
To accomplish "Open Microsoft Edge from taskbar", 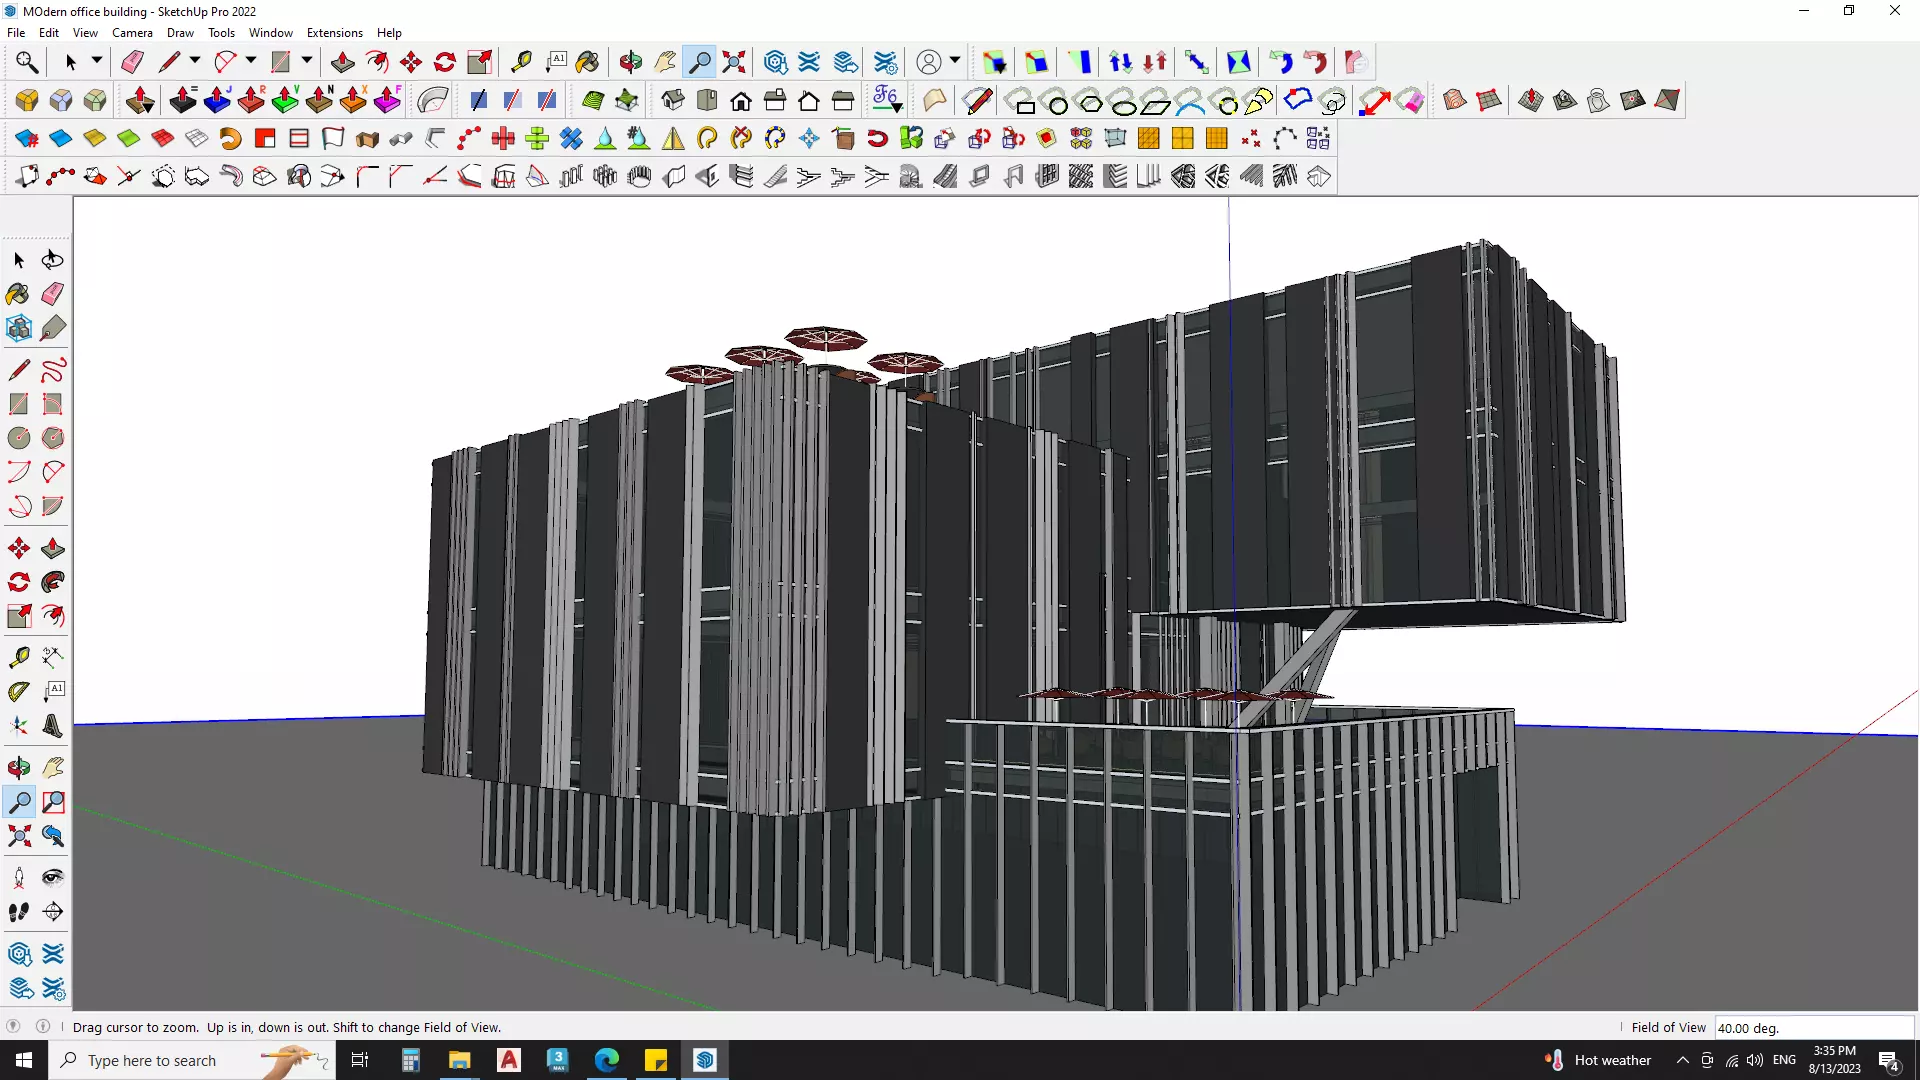I will click(607, 1060).
